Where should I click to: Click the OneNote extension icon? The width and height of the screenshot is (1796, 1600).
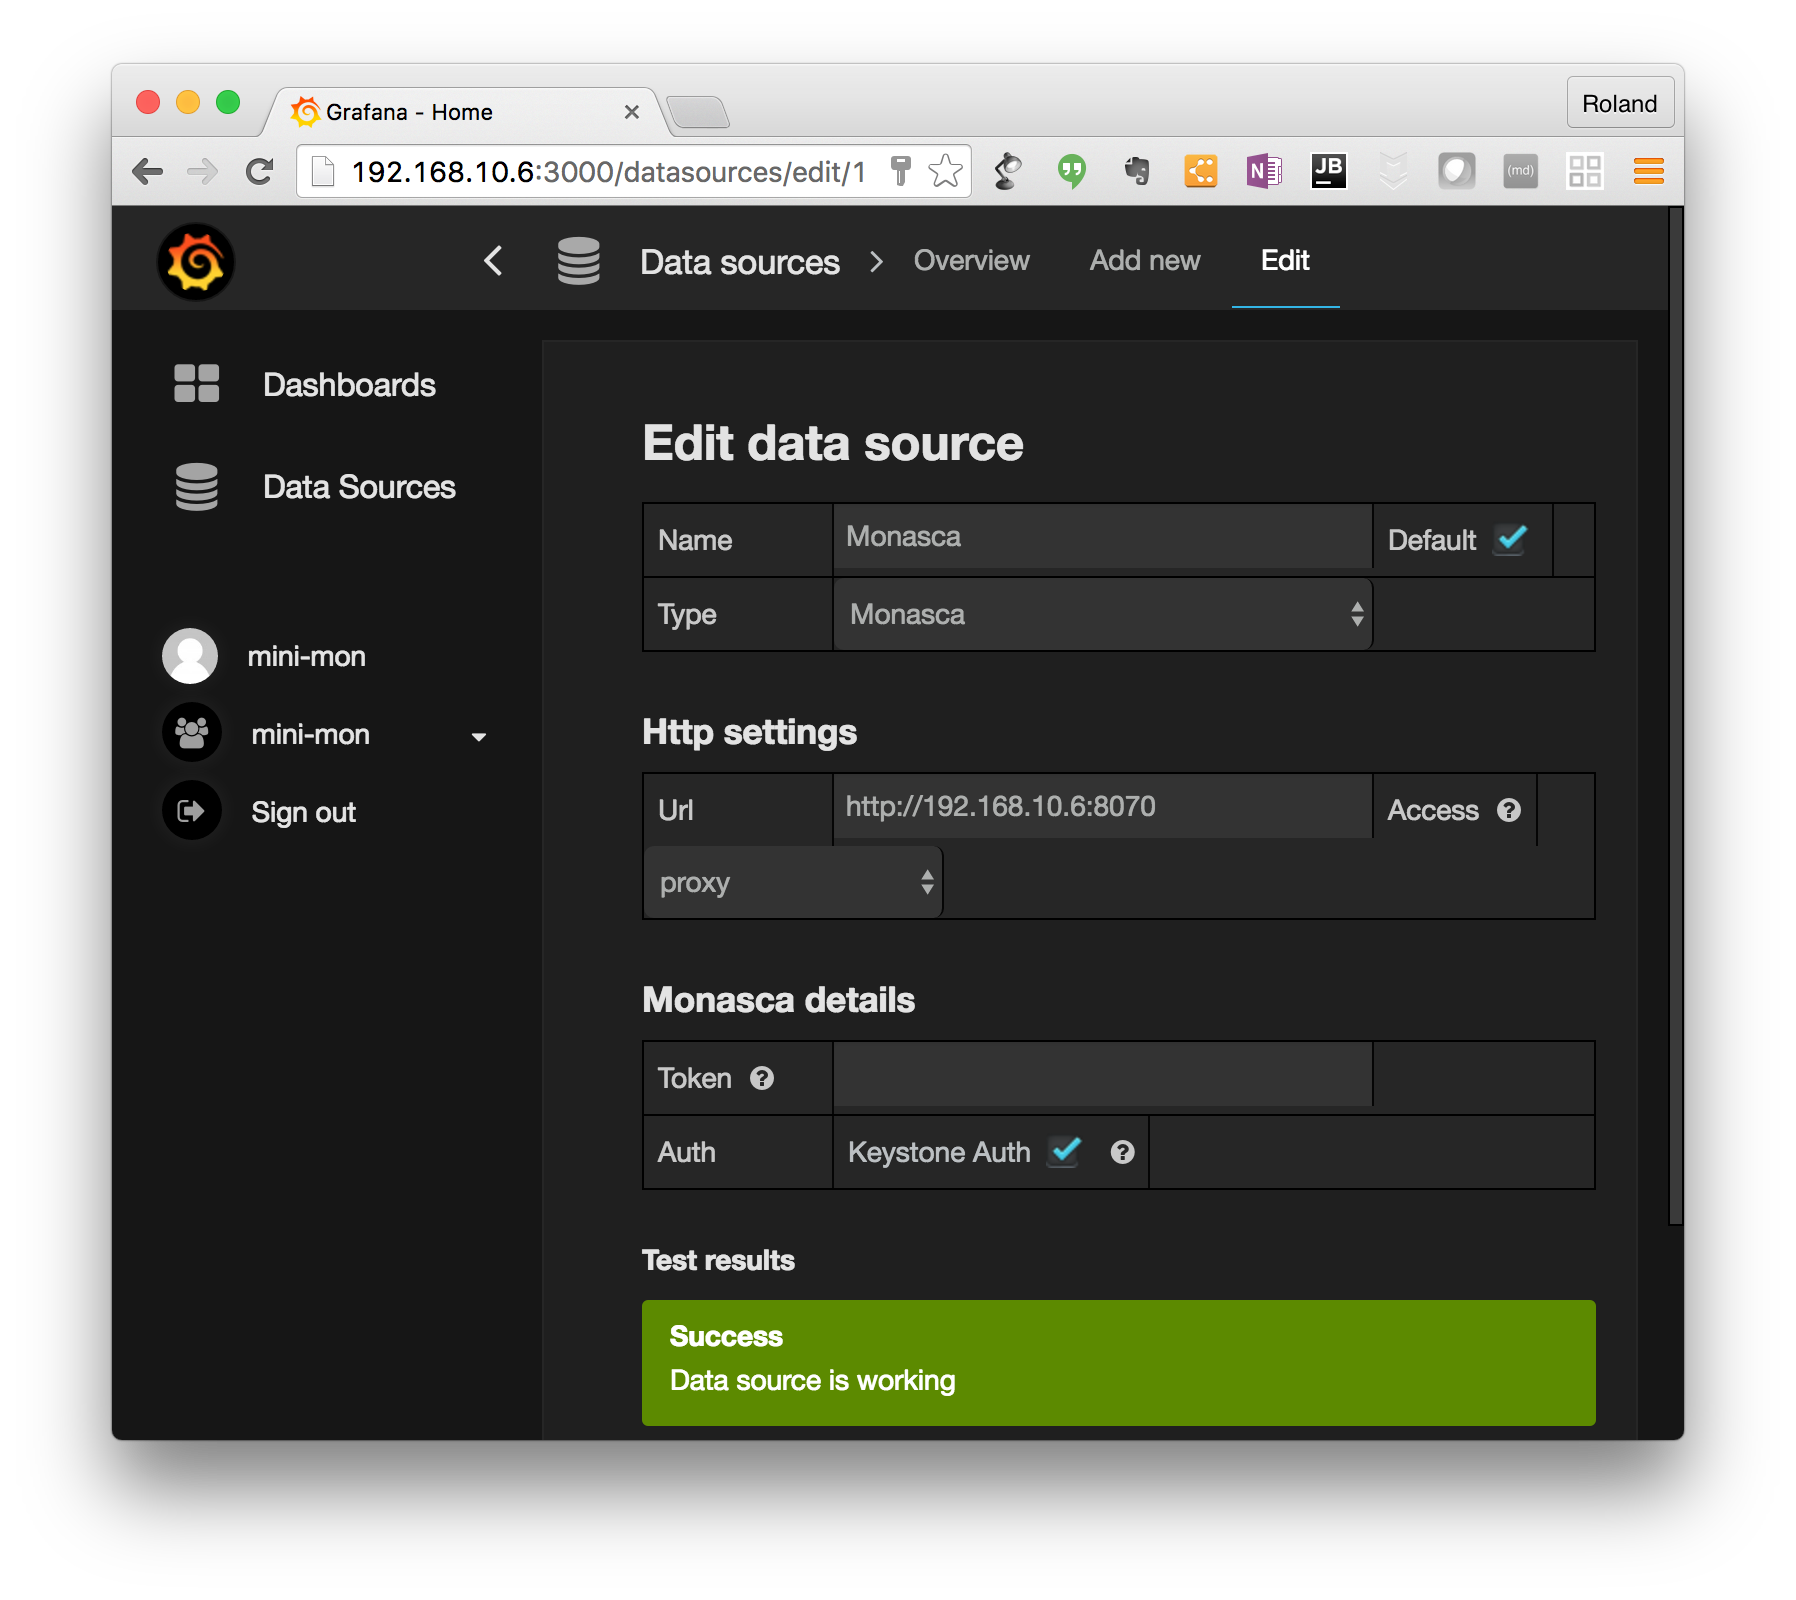click(x=1264, y=171)
